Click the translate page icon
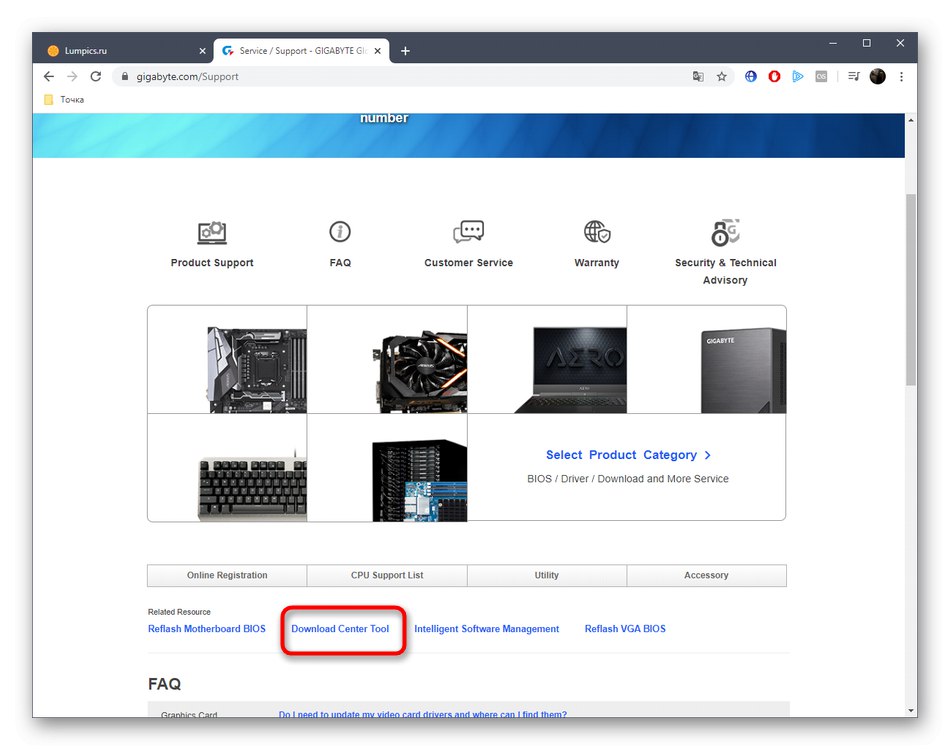The image size is (950, 750). [x=698, y=76]
